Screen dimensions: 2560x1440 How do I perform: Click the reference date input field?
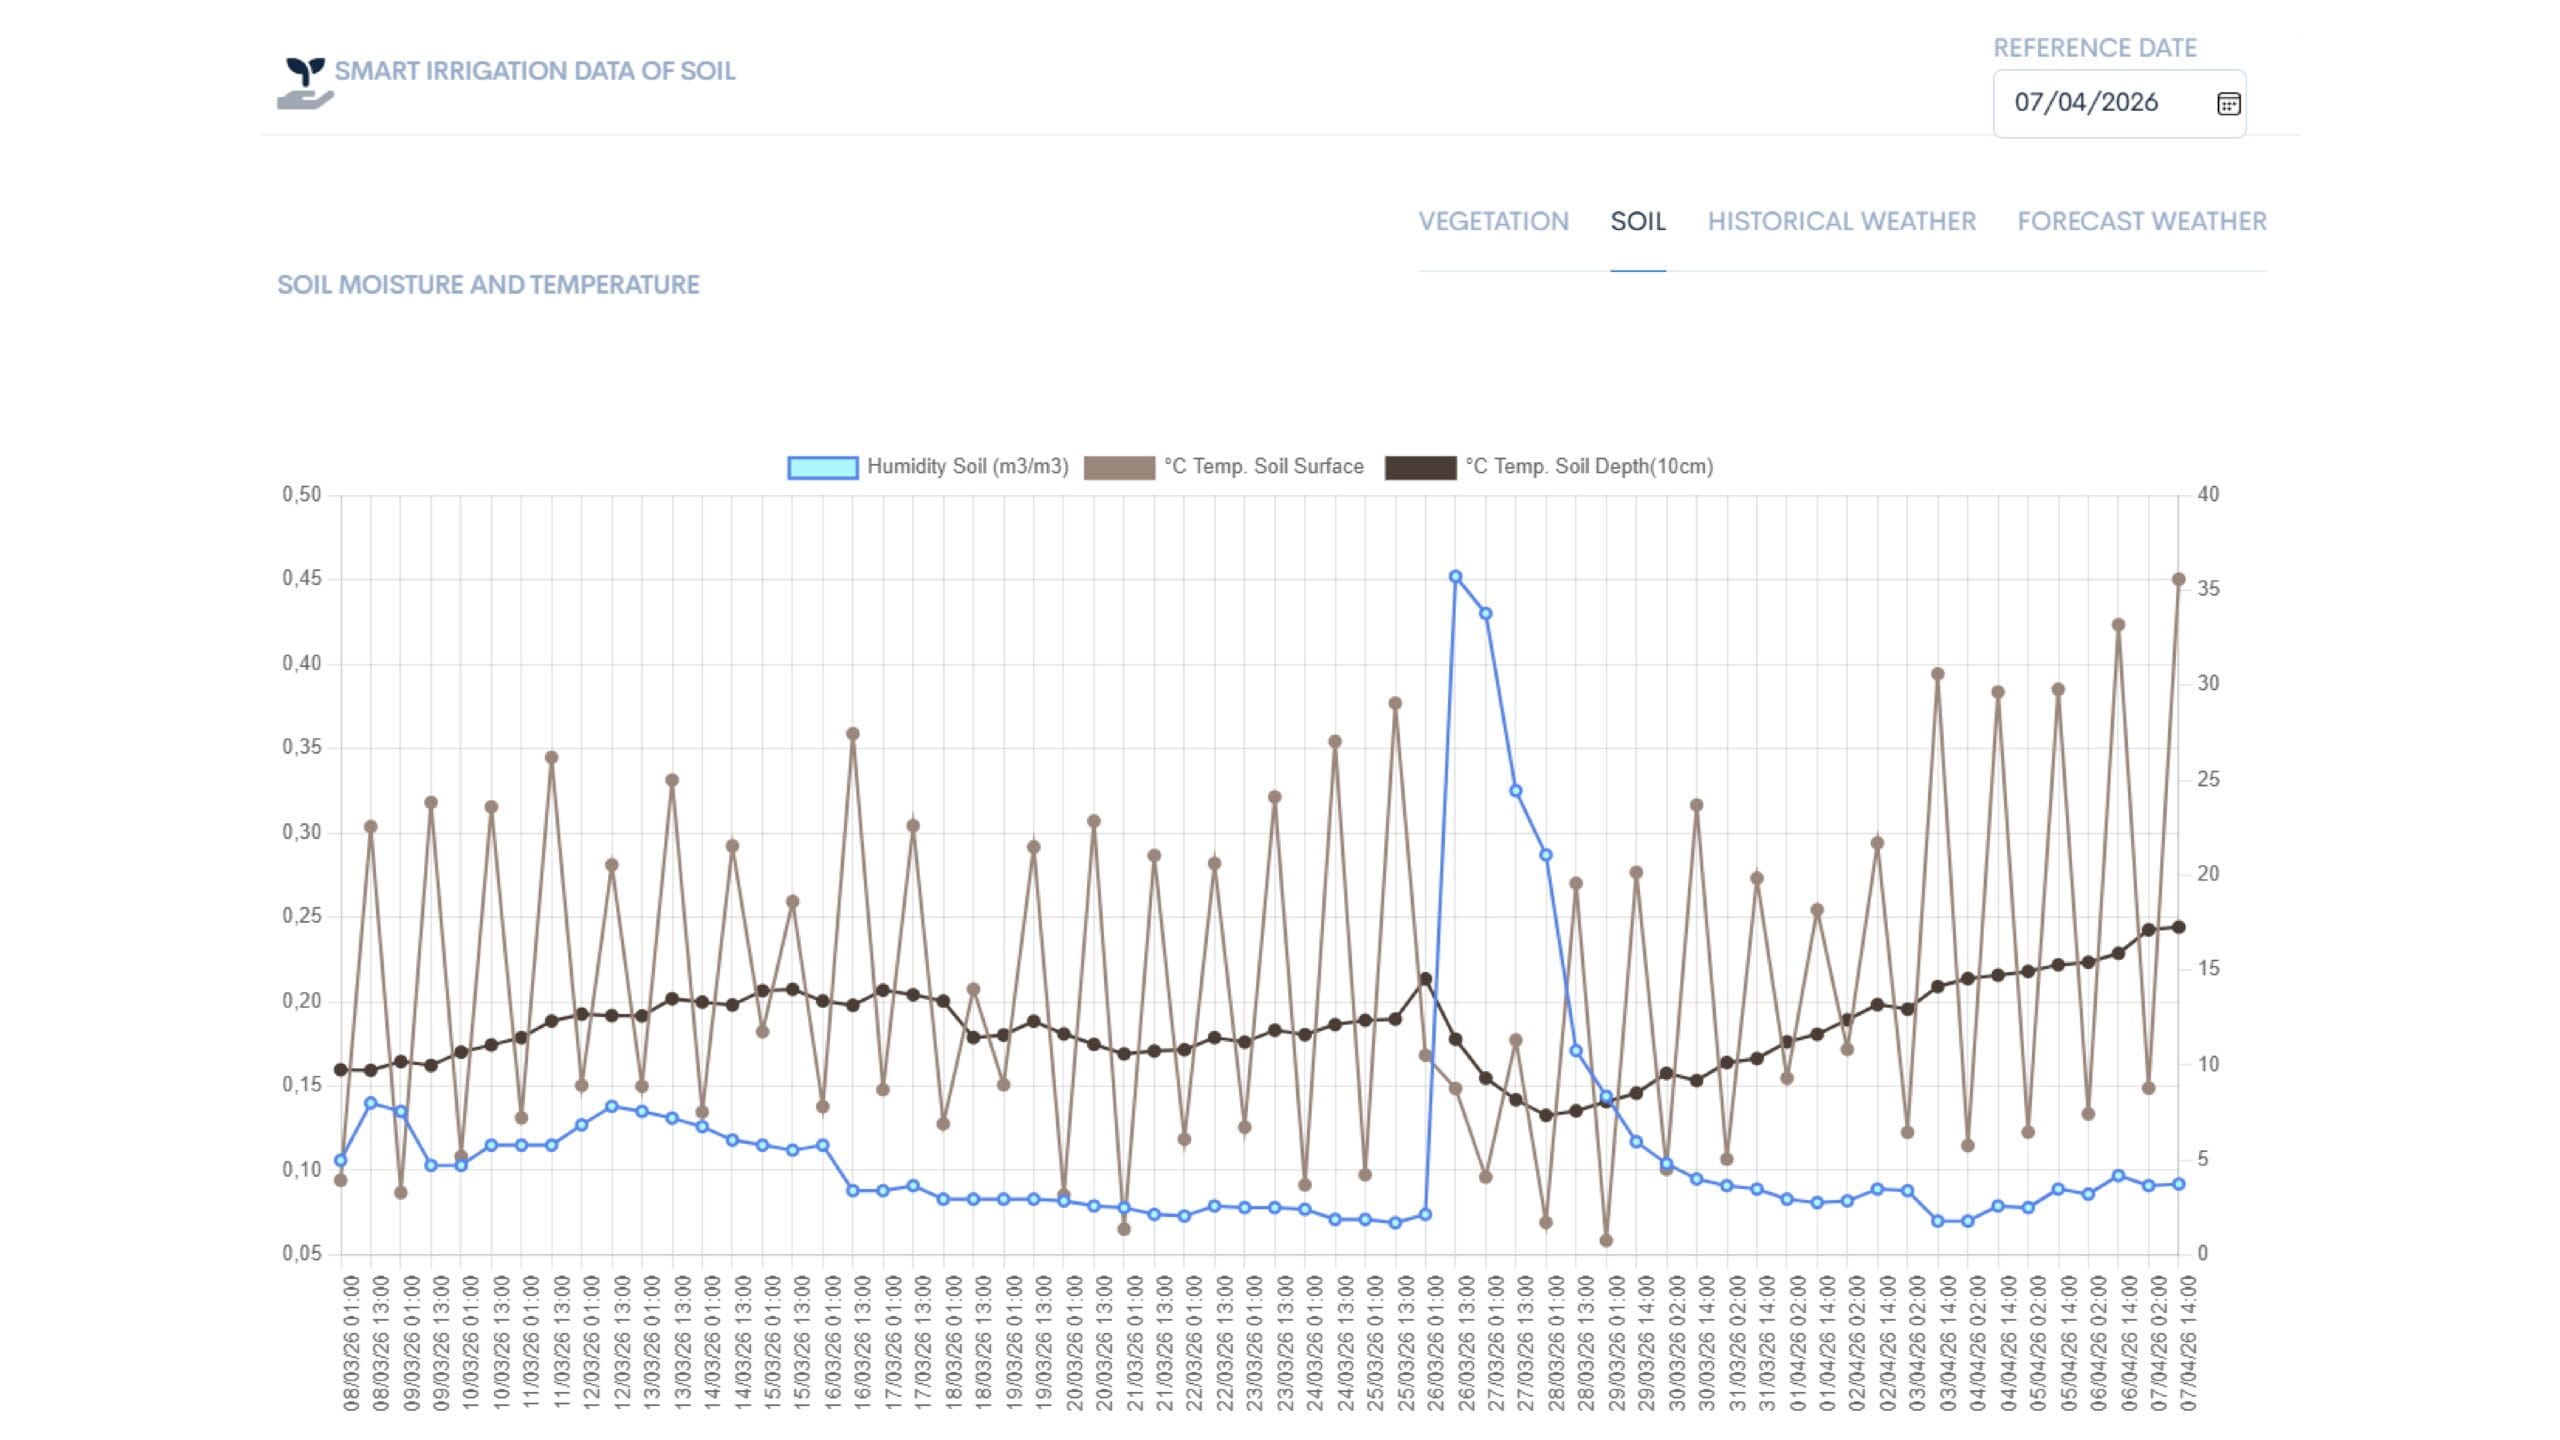coord(2119,103)
